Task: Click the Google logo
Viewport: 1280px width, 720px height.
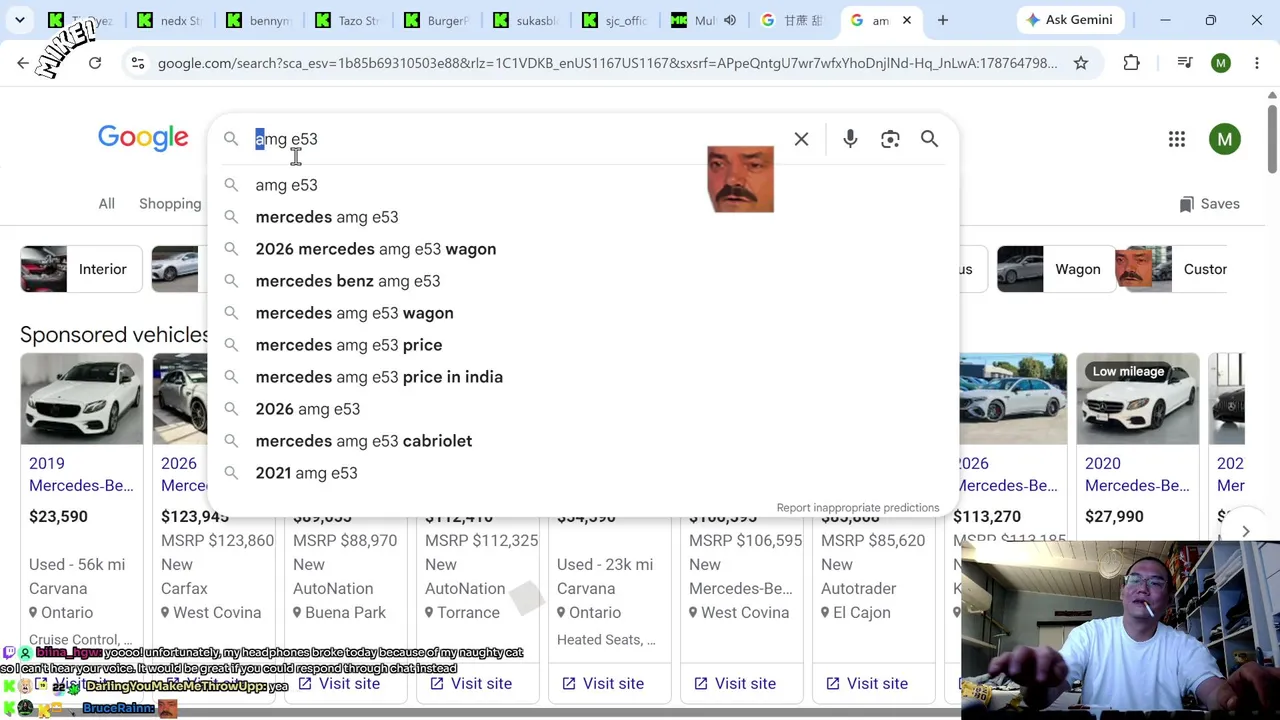Action: tap(143, 138)
